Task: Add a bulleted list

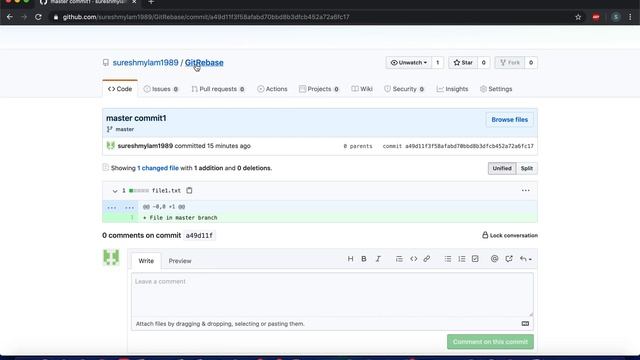Action: point(448,259)
